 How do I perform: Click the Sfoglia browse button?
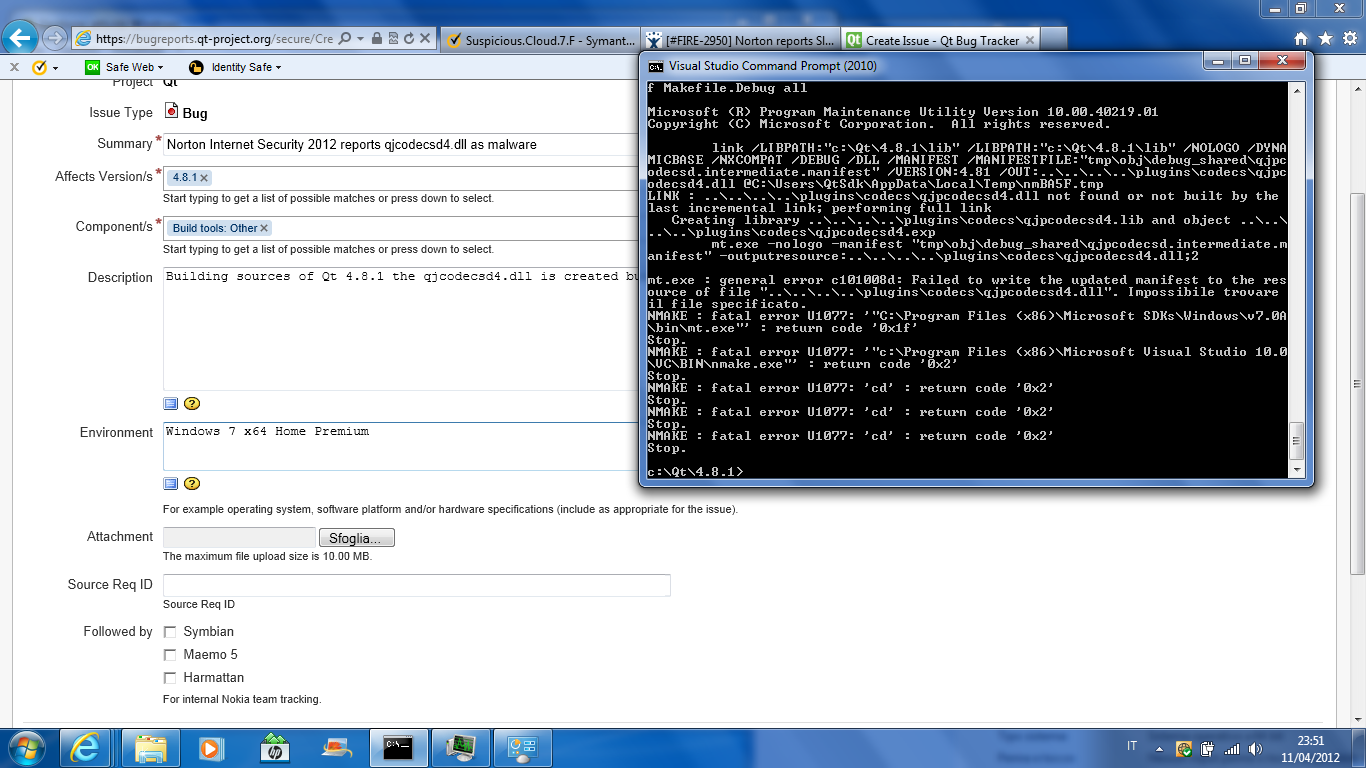tap(356, 538)
